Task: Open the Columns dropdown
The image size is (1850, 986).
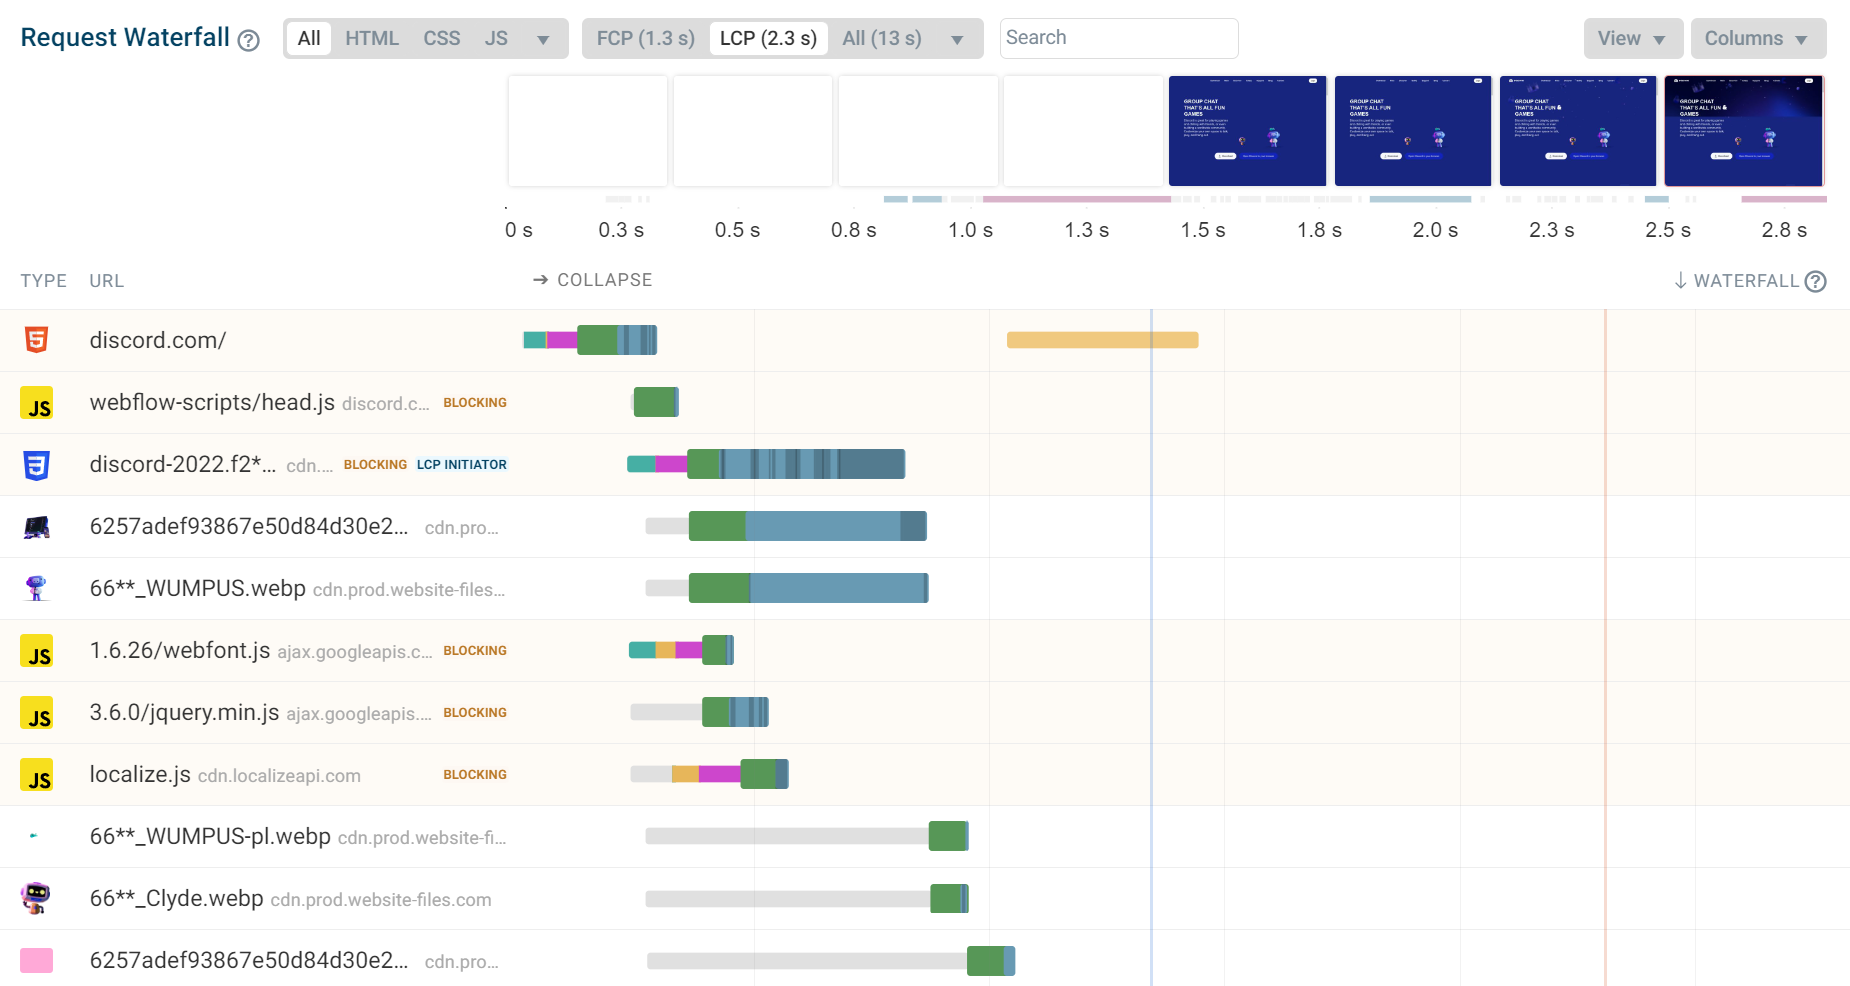Action: [x=1758, y=38]
